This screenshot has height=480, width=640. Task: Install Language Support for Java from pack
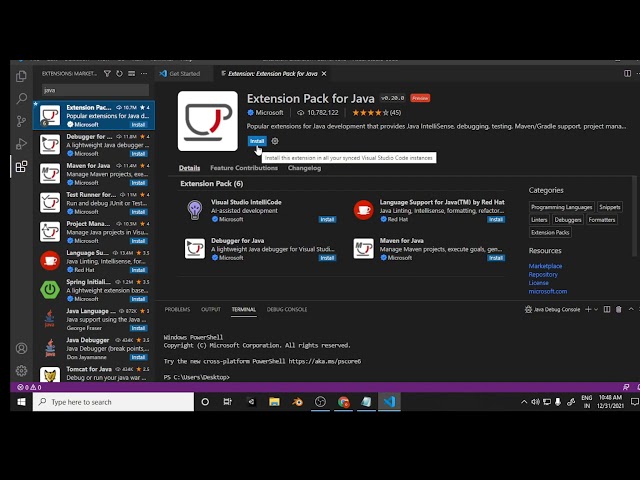[496, 220]
